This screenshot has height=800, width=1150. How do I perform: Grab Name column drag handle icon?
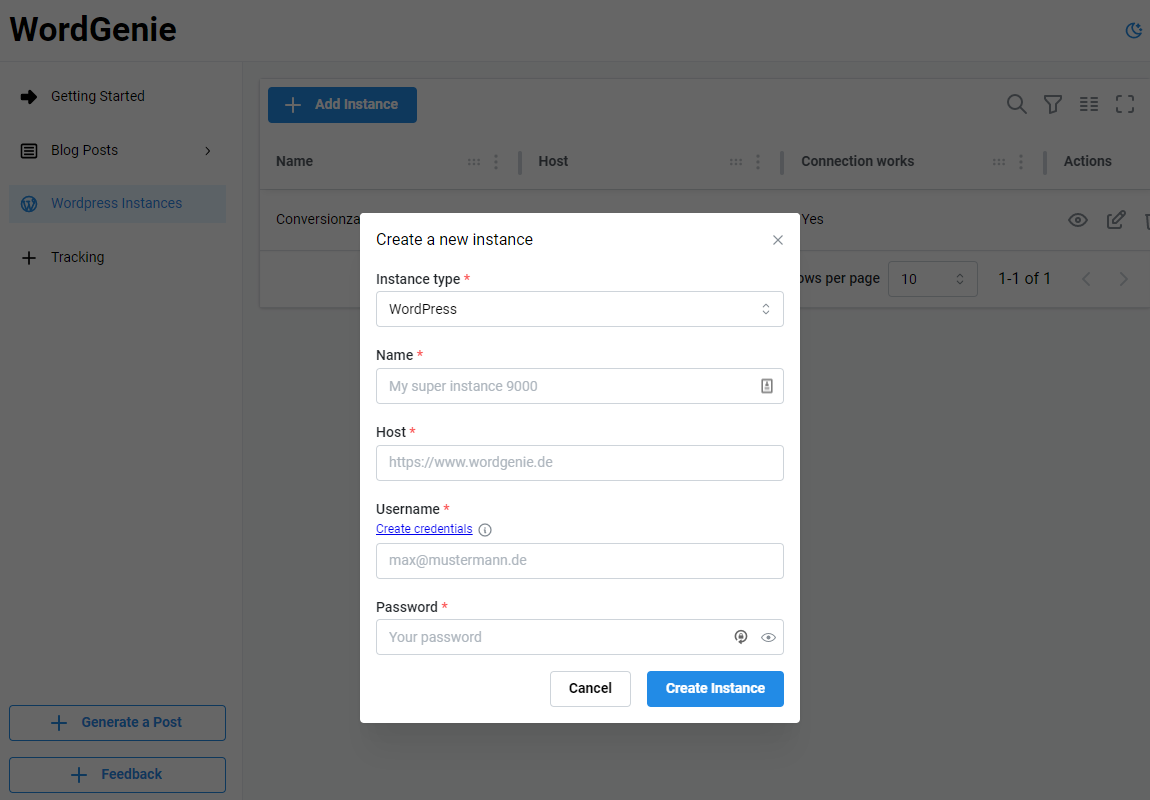(x=474, y=162)
